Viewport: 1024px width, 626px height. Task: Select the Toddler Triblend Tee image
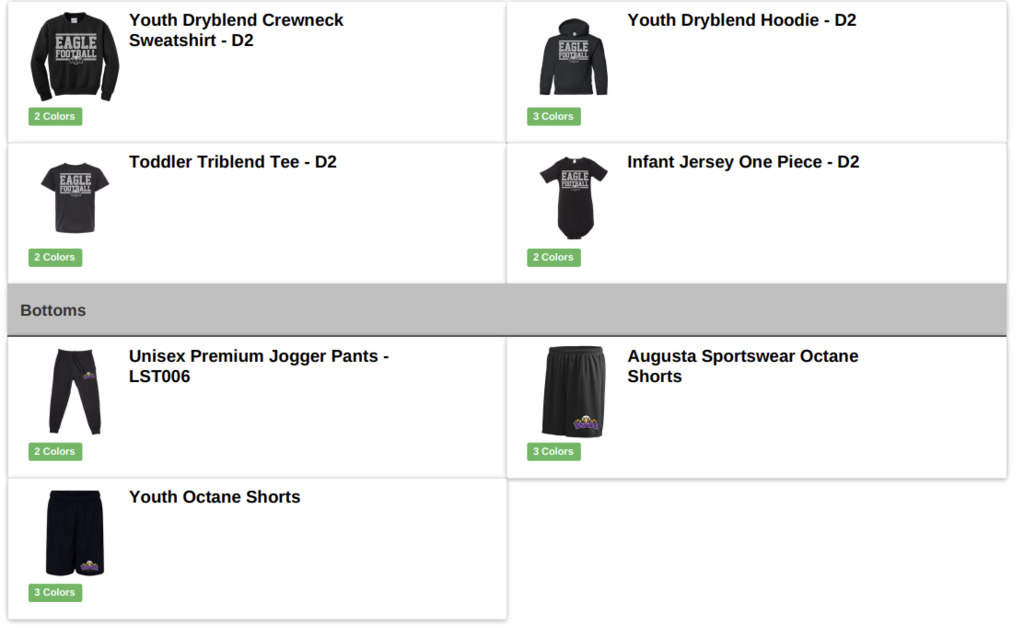(75, 198)
